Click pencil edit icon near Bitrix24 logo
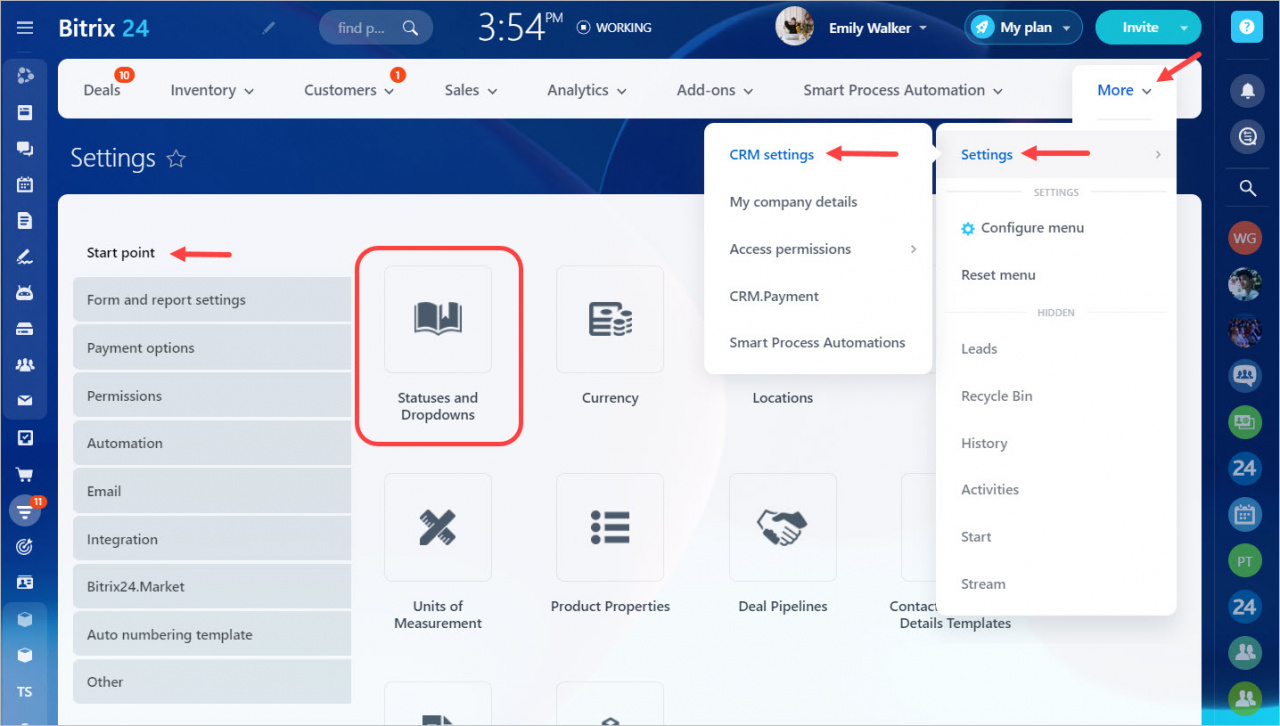The height and width of the screenshot is (726, 1280). tap(268, 28)
